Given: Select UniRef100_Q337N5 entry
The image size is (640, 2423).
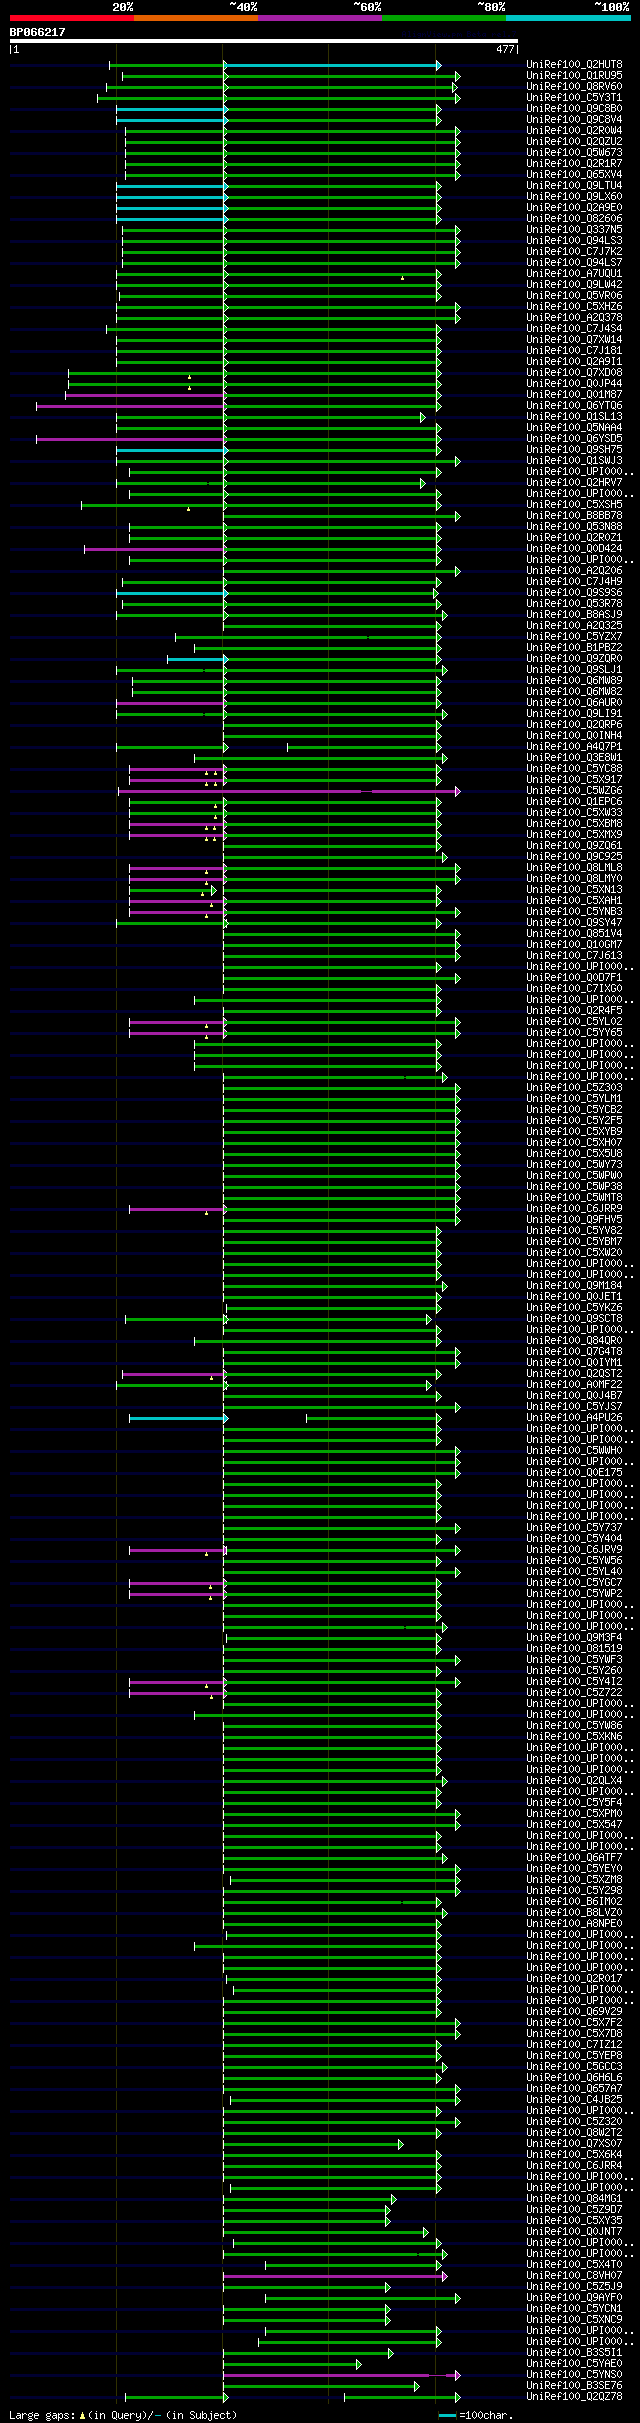Looking at the screenshot, I should [x=574, y=230].
